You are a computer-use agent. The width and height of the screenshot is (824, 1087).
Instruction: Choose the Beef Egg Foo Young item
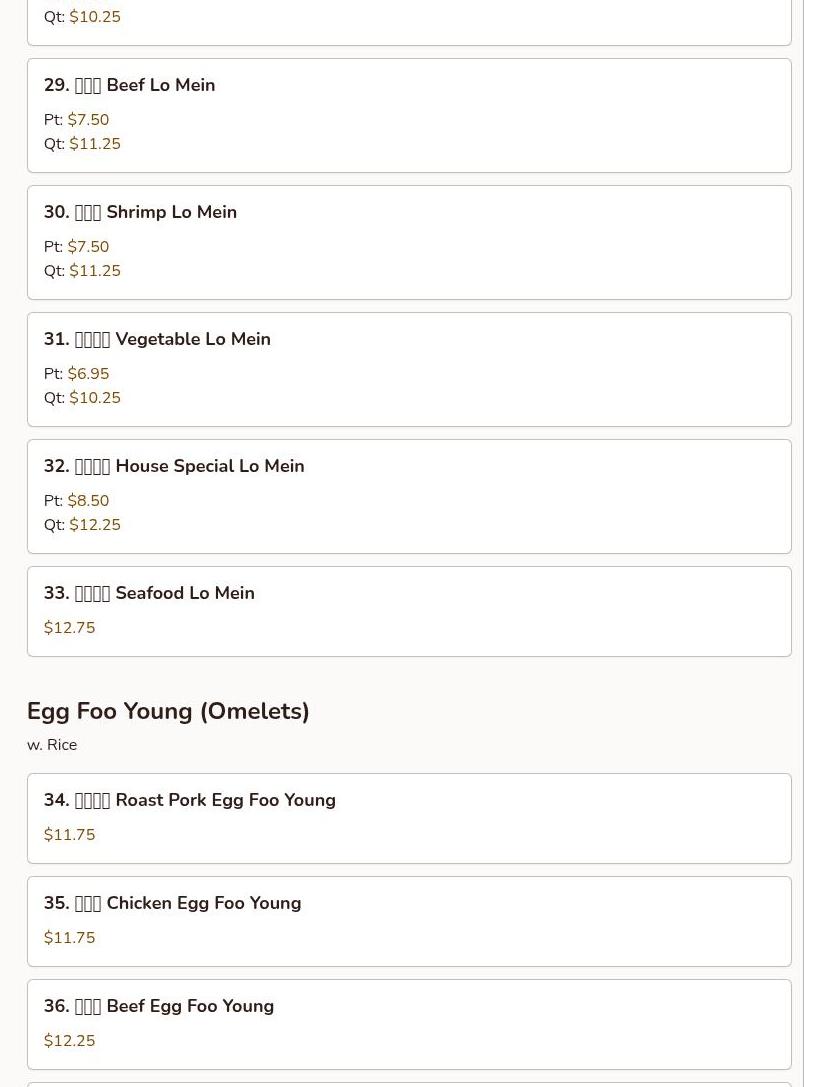(x=159, y=1006)
